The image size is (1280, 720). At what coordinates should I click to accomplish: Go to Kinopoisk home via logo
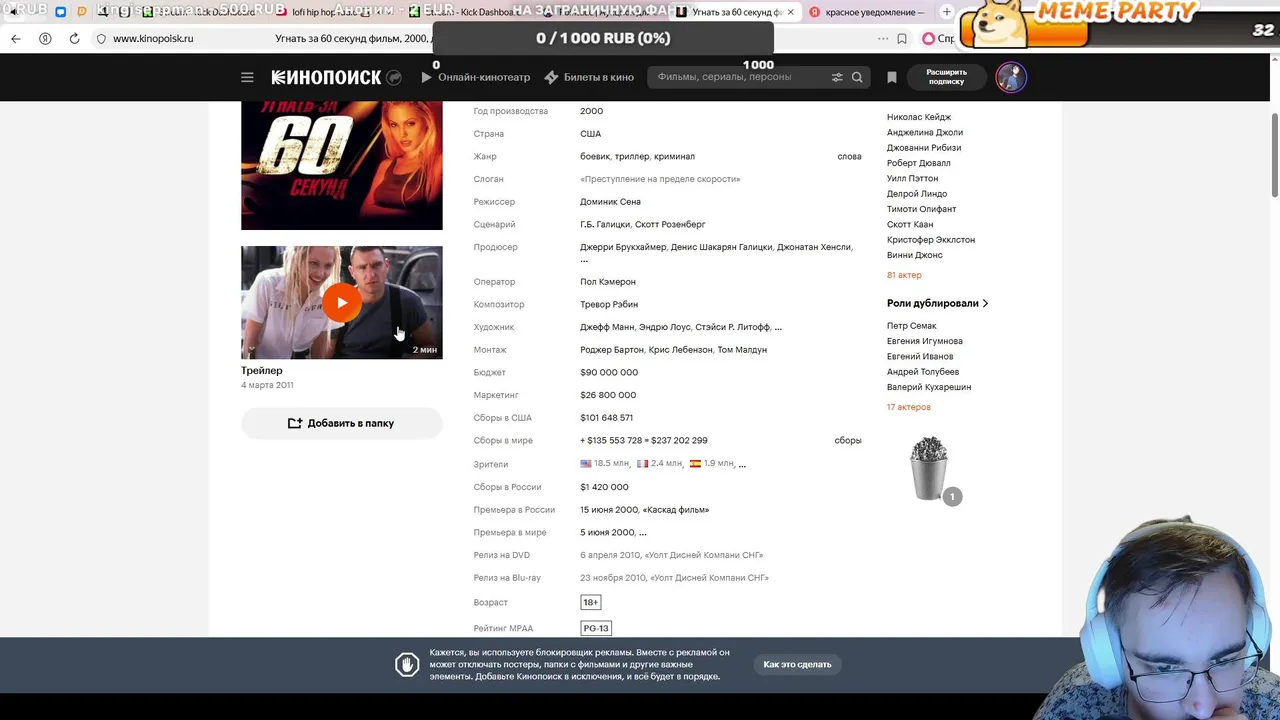click(326, 77)
